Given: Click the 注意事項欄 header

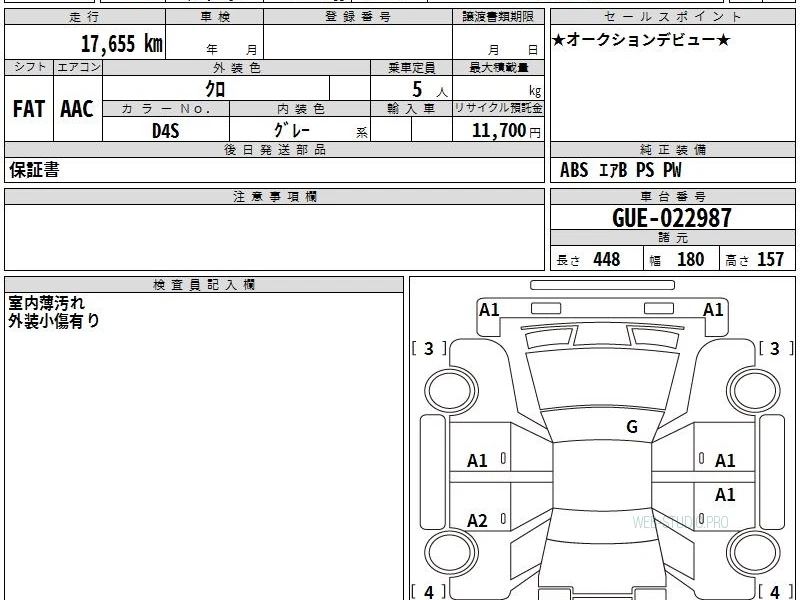Looking at the screenshot, I should coord(274,196).
